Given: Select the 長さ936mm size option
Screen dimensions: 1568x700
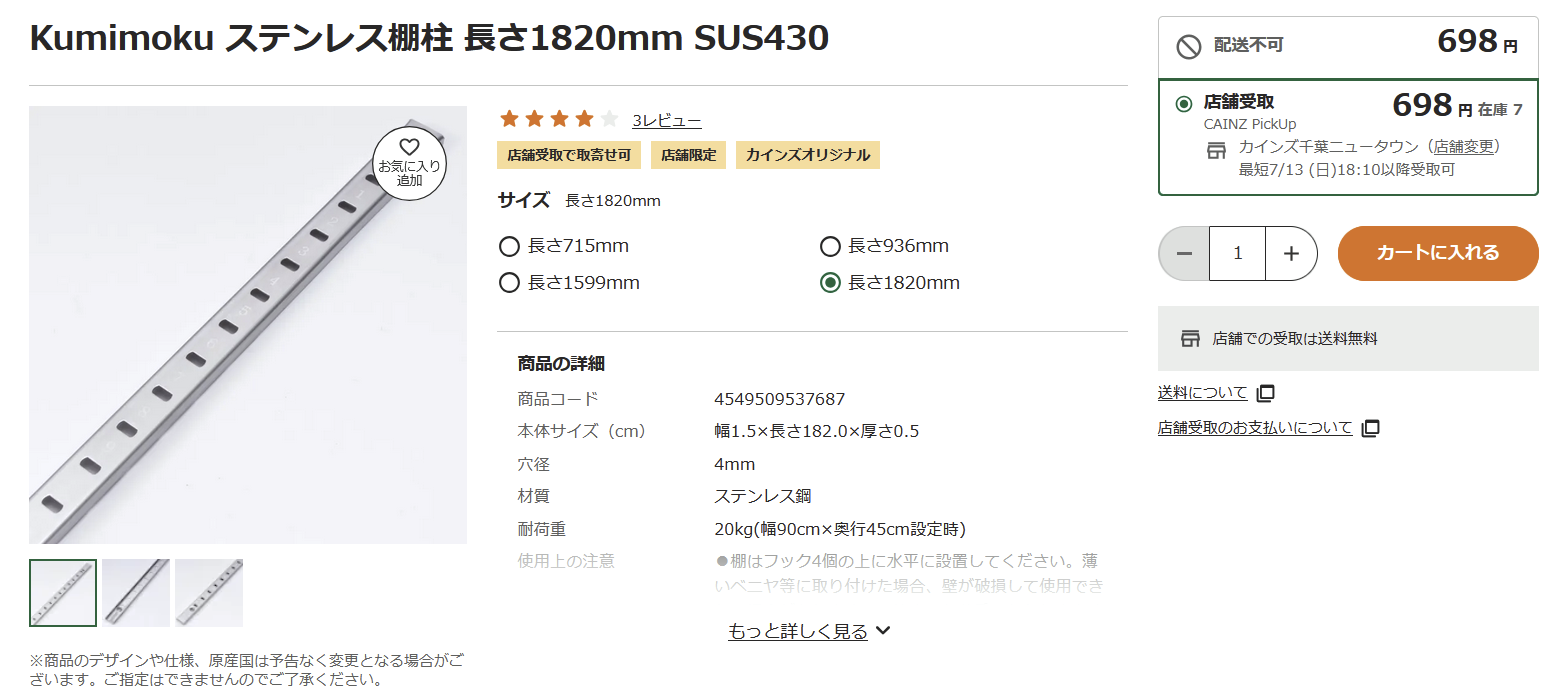Looking at the screenshot, I should point(830,246).
